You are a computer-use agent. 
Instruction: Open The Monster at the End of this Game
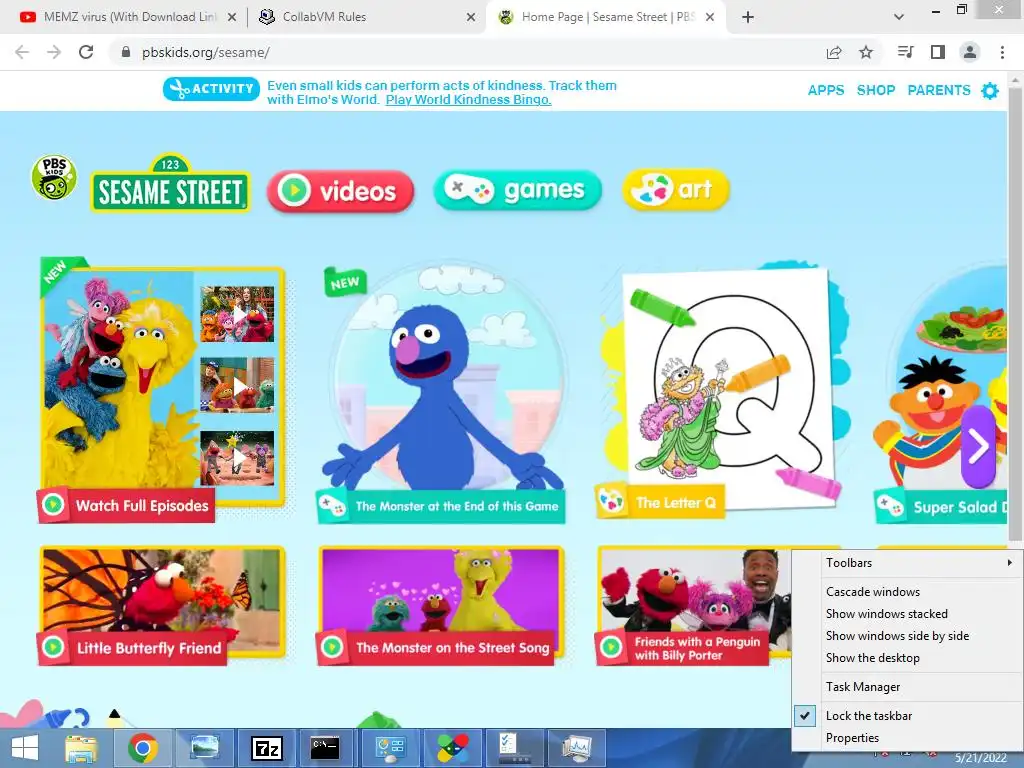click(443, 392)
